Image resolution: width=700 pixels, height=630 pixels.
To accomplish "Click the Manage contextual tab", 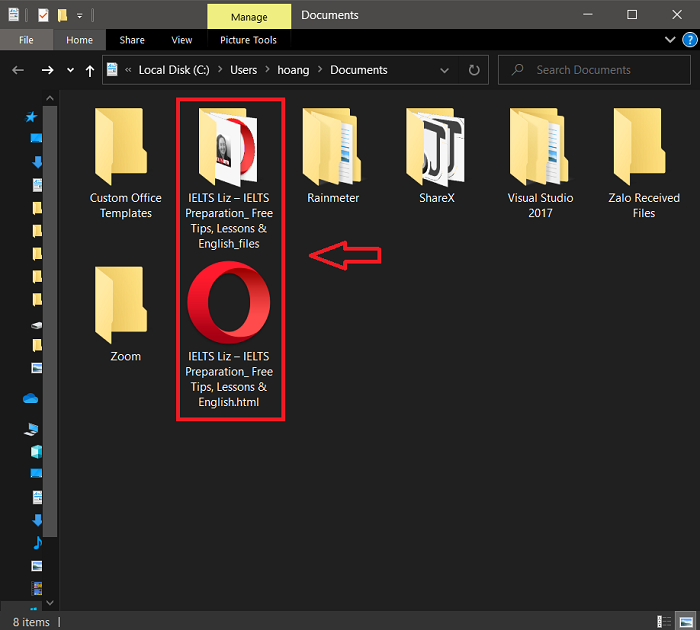I will (x=249, y=17).
